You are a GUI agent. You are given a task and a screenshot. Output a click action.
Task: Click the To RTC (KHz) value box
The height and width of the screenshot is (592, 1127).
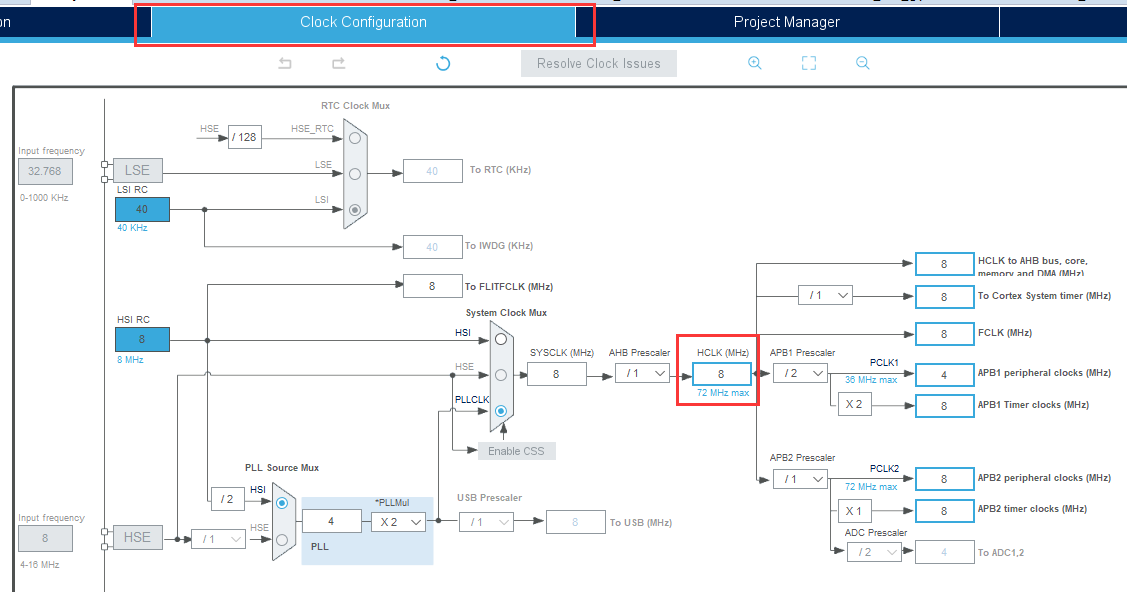tap(433, 171)
